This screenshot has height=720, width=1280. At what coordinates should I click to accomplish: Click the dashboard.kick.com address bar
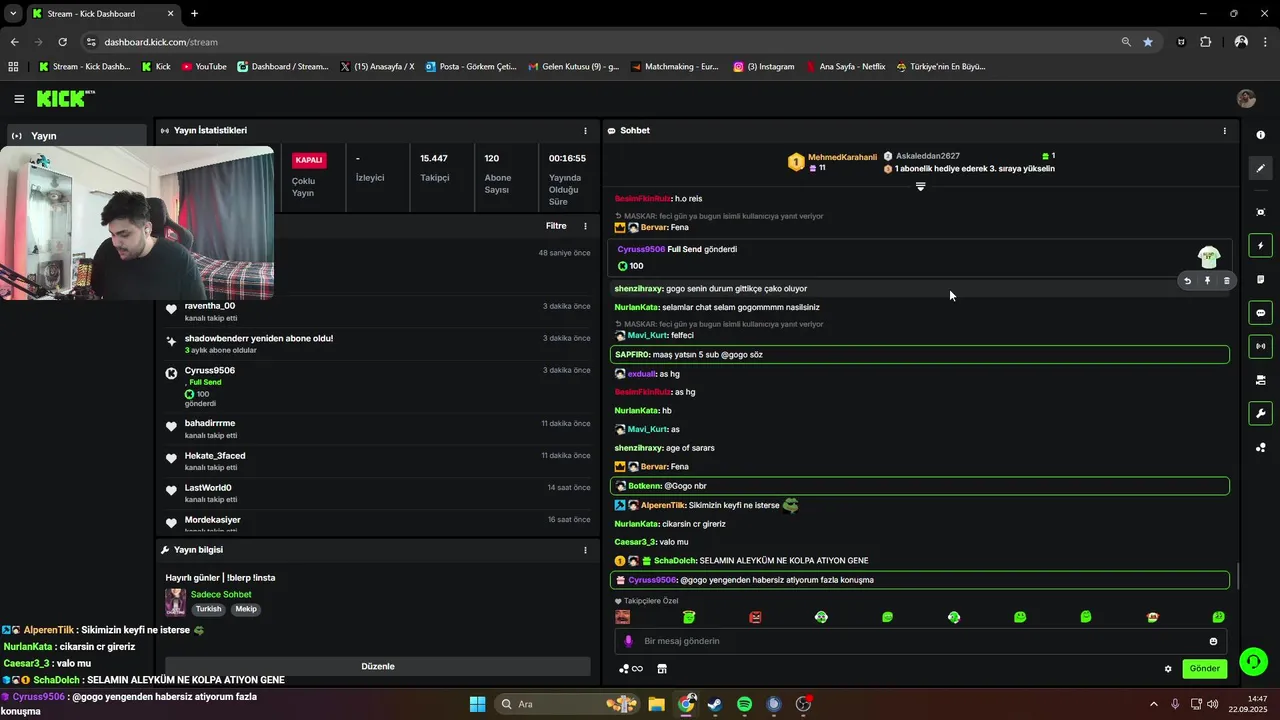[x=600, y=42]
